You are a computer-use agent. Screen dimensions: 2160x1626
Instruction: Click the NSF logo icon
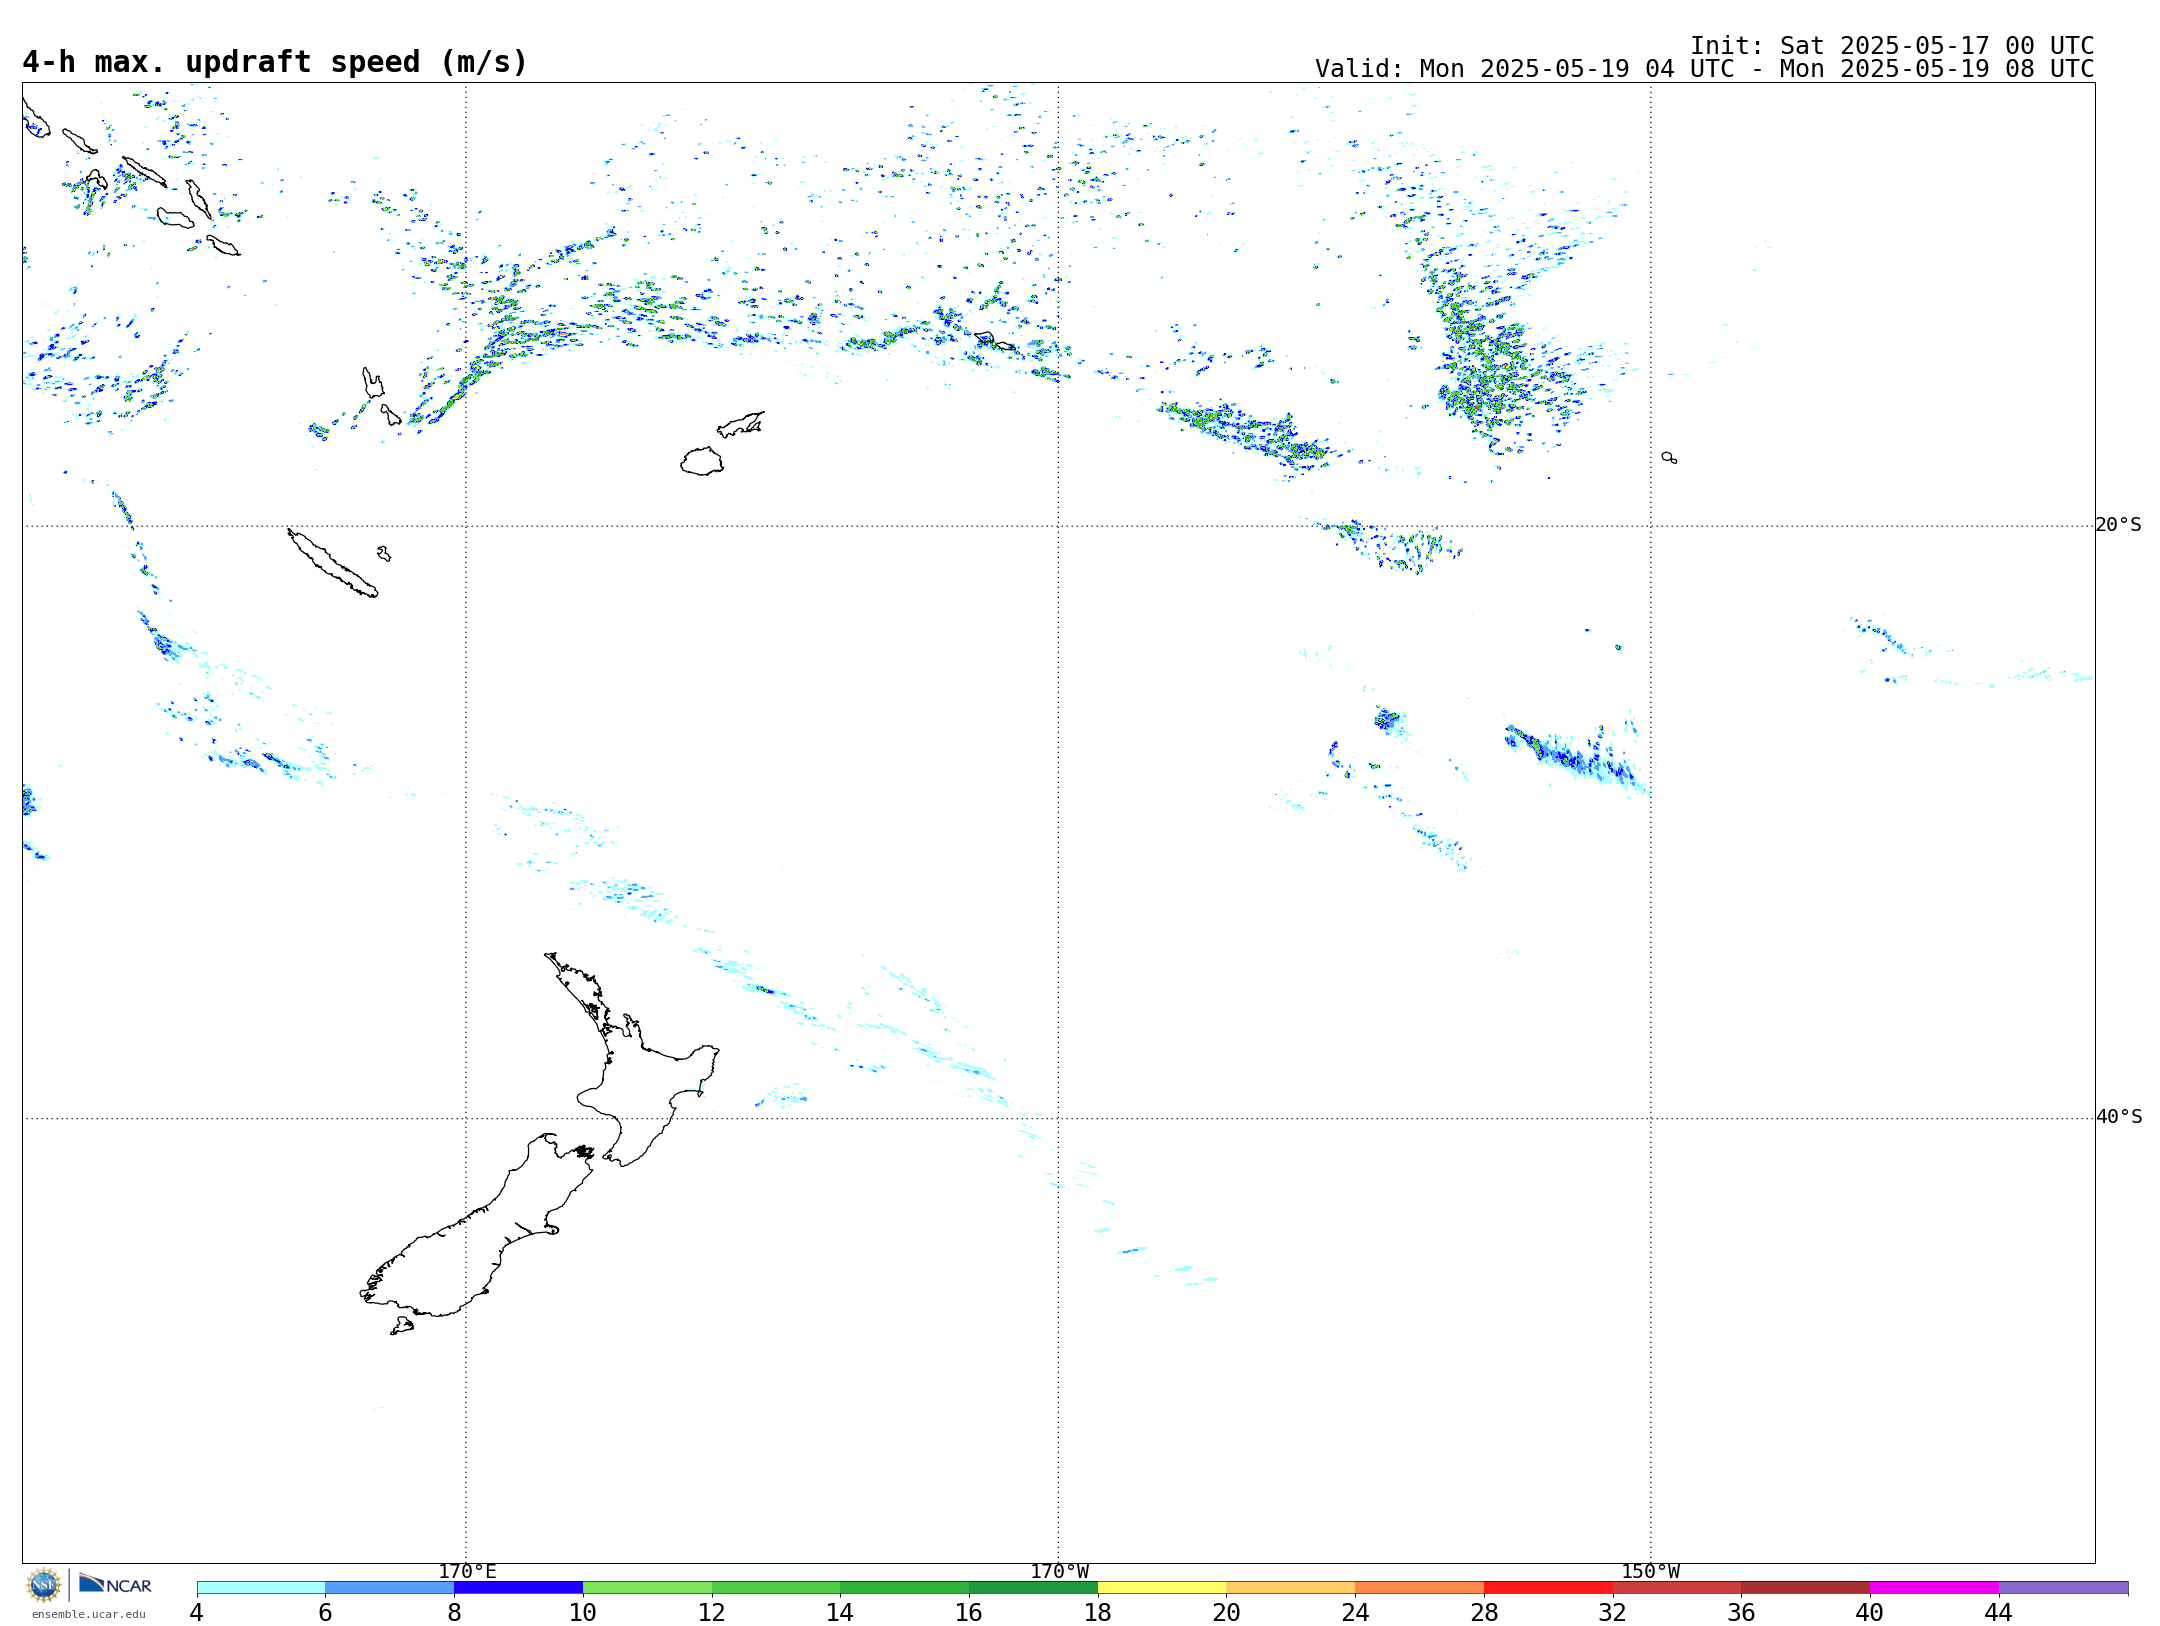(44, 1585)
